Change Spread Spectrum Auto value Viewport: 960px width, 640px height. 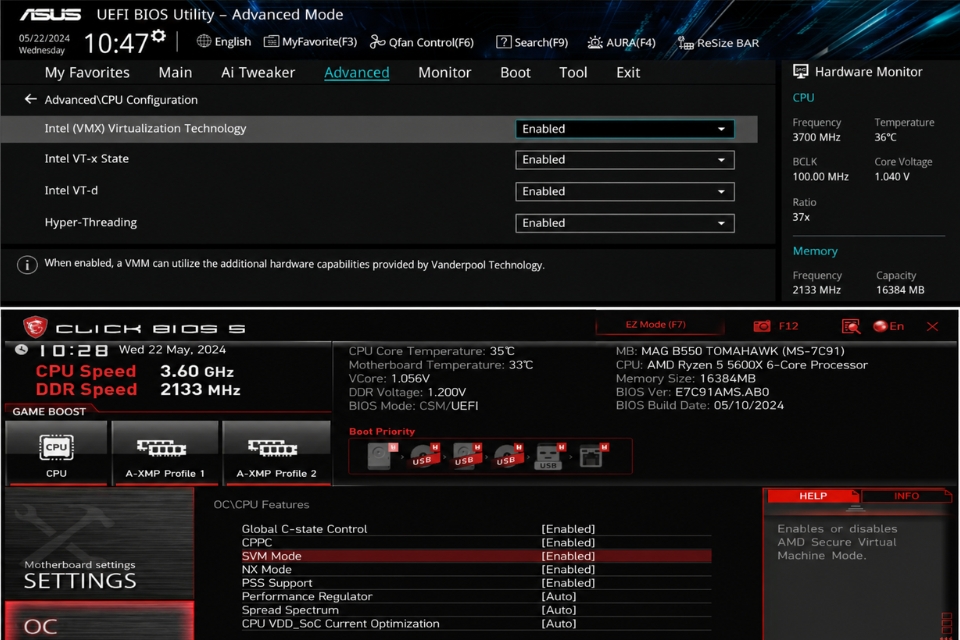point(558,610)
